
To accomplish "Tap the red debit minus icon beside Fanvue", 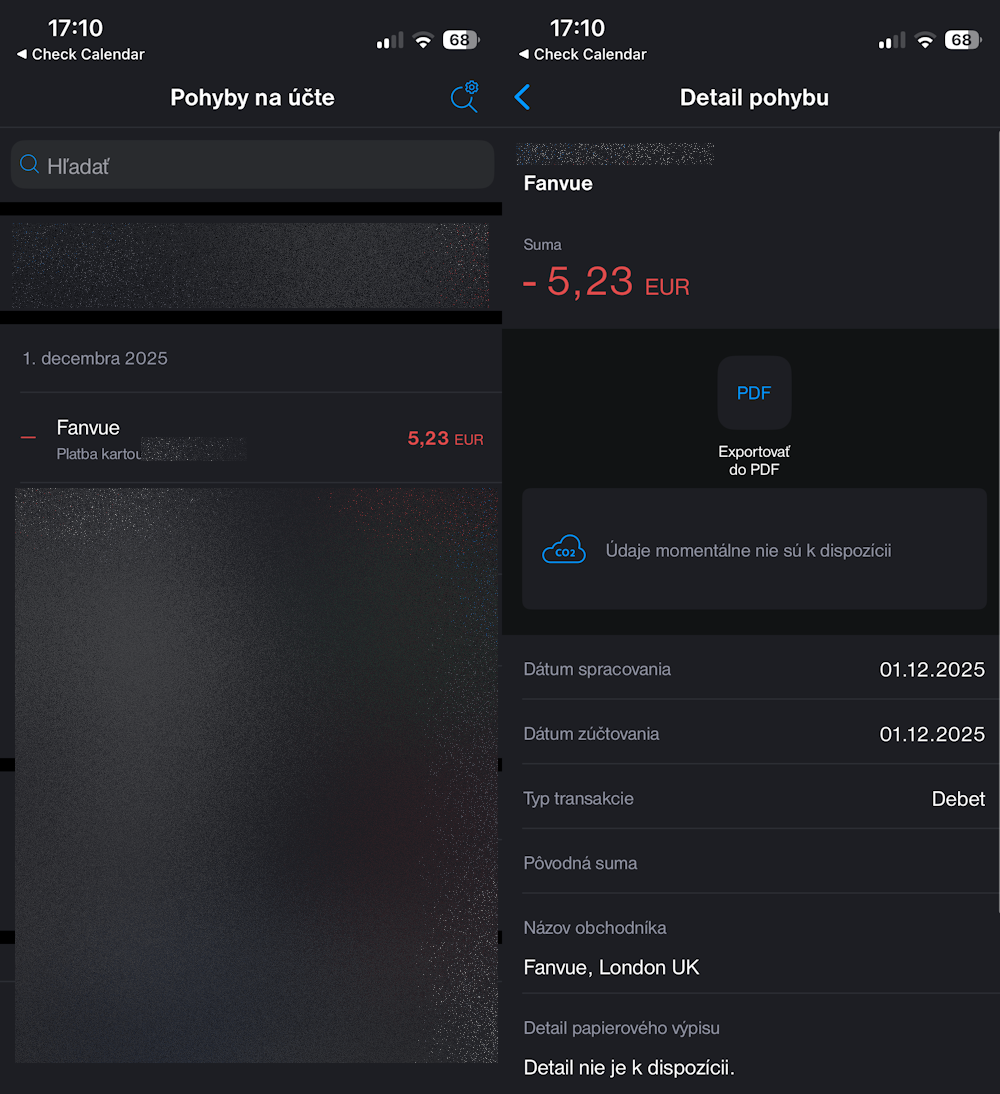I will point(27,435).
